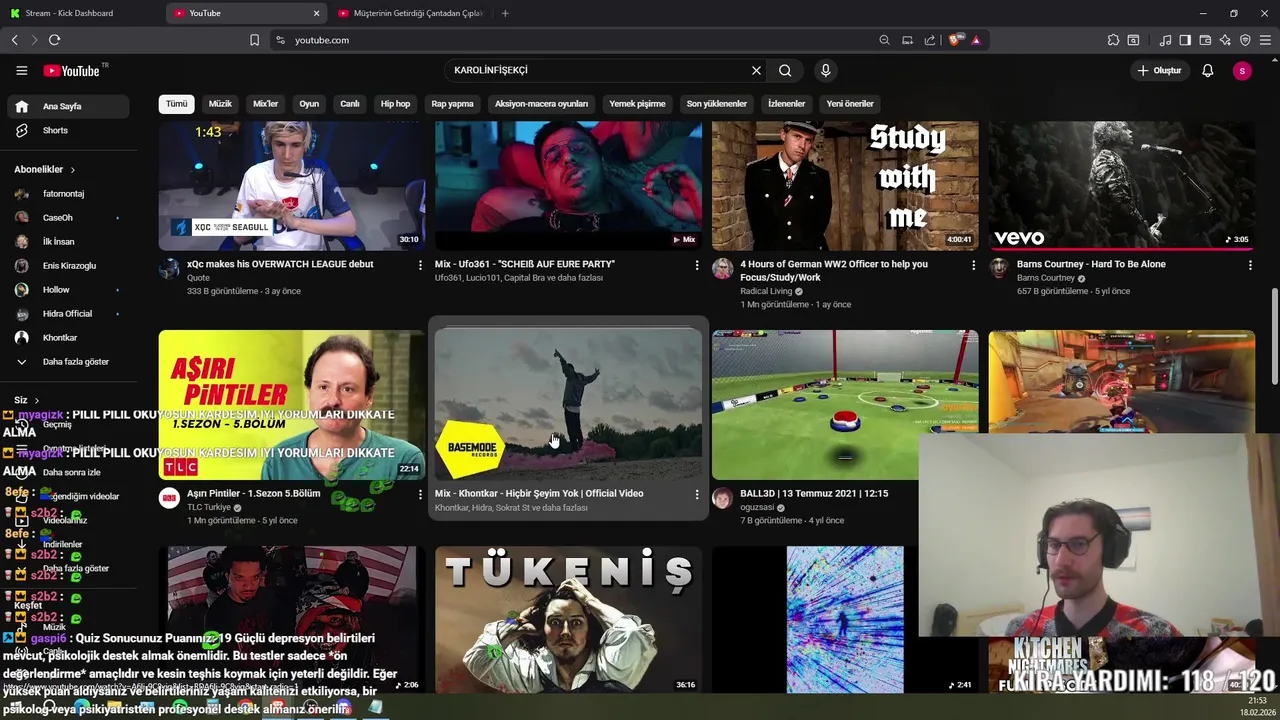The image size is (1280, 720).
Task: Open the notifications bell
Action: [x=1207, y=70]
